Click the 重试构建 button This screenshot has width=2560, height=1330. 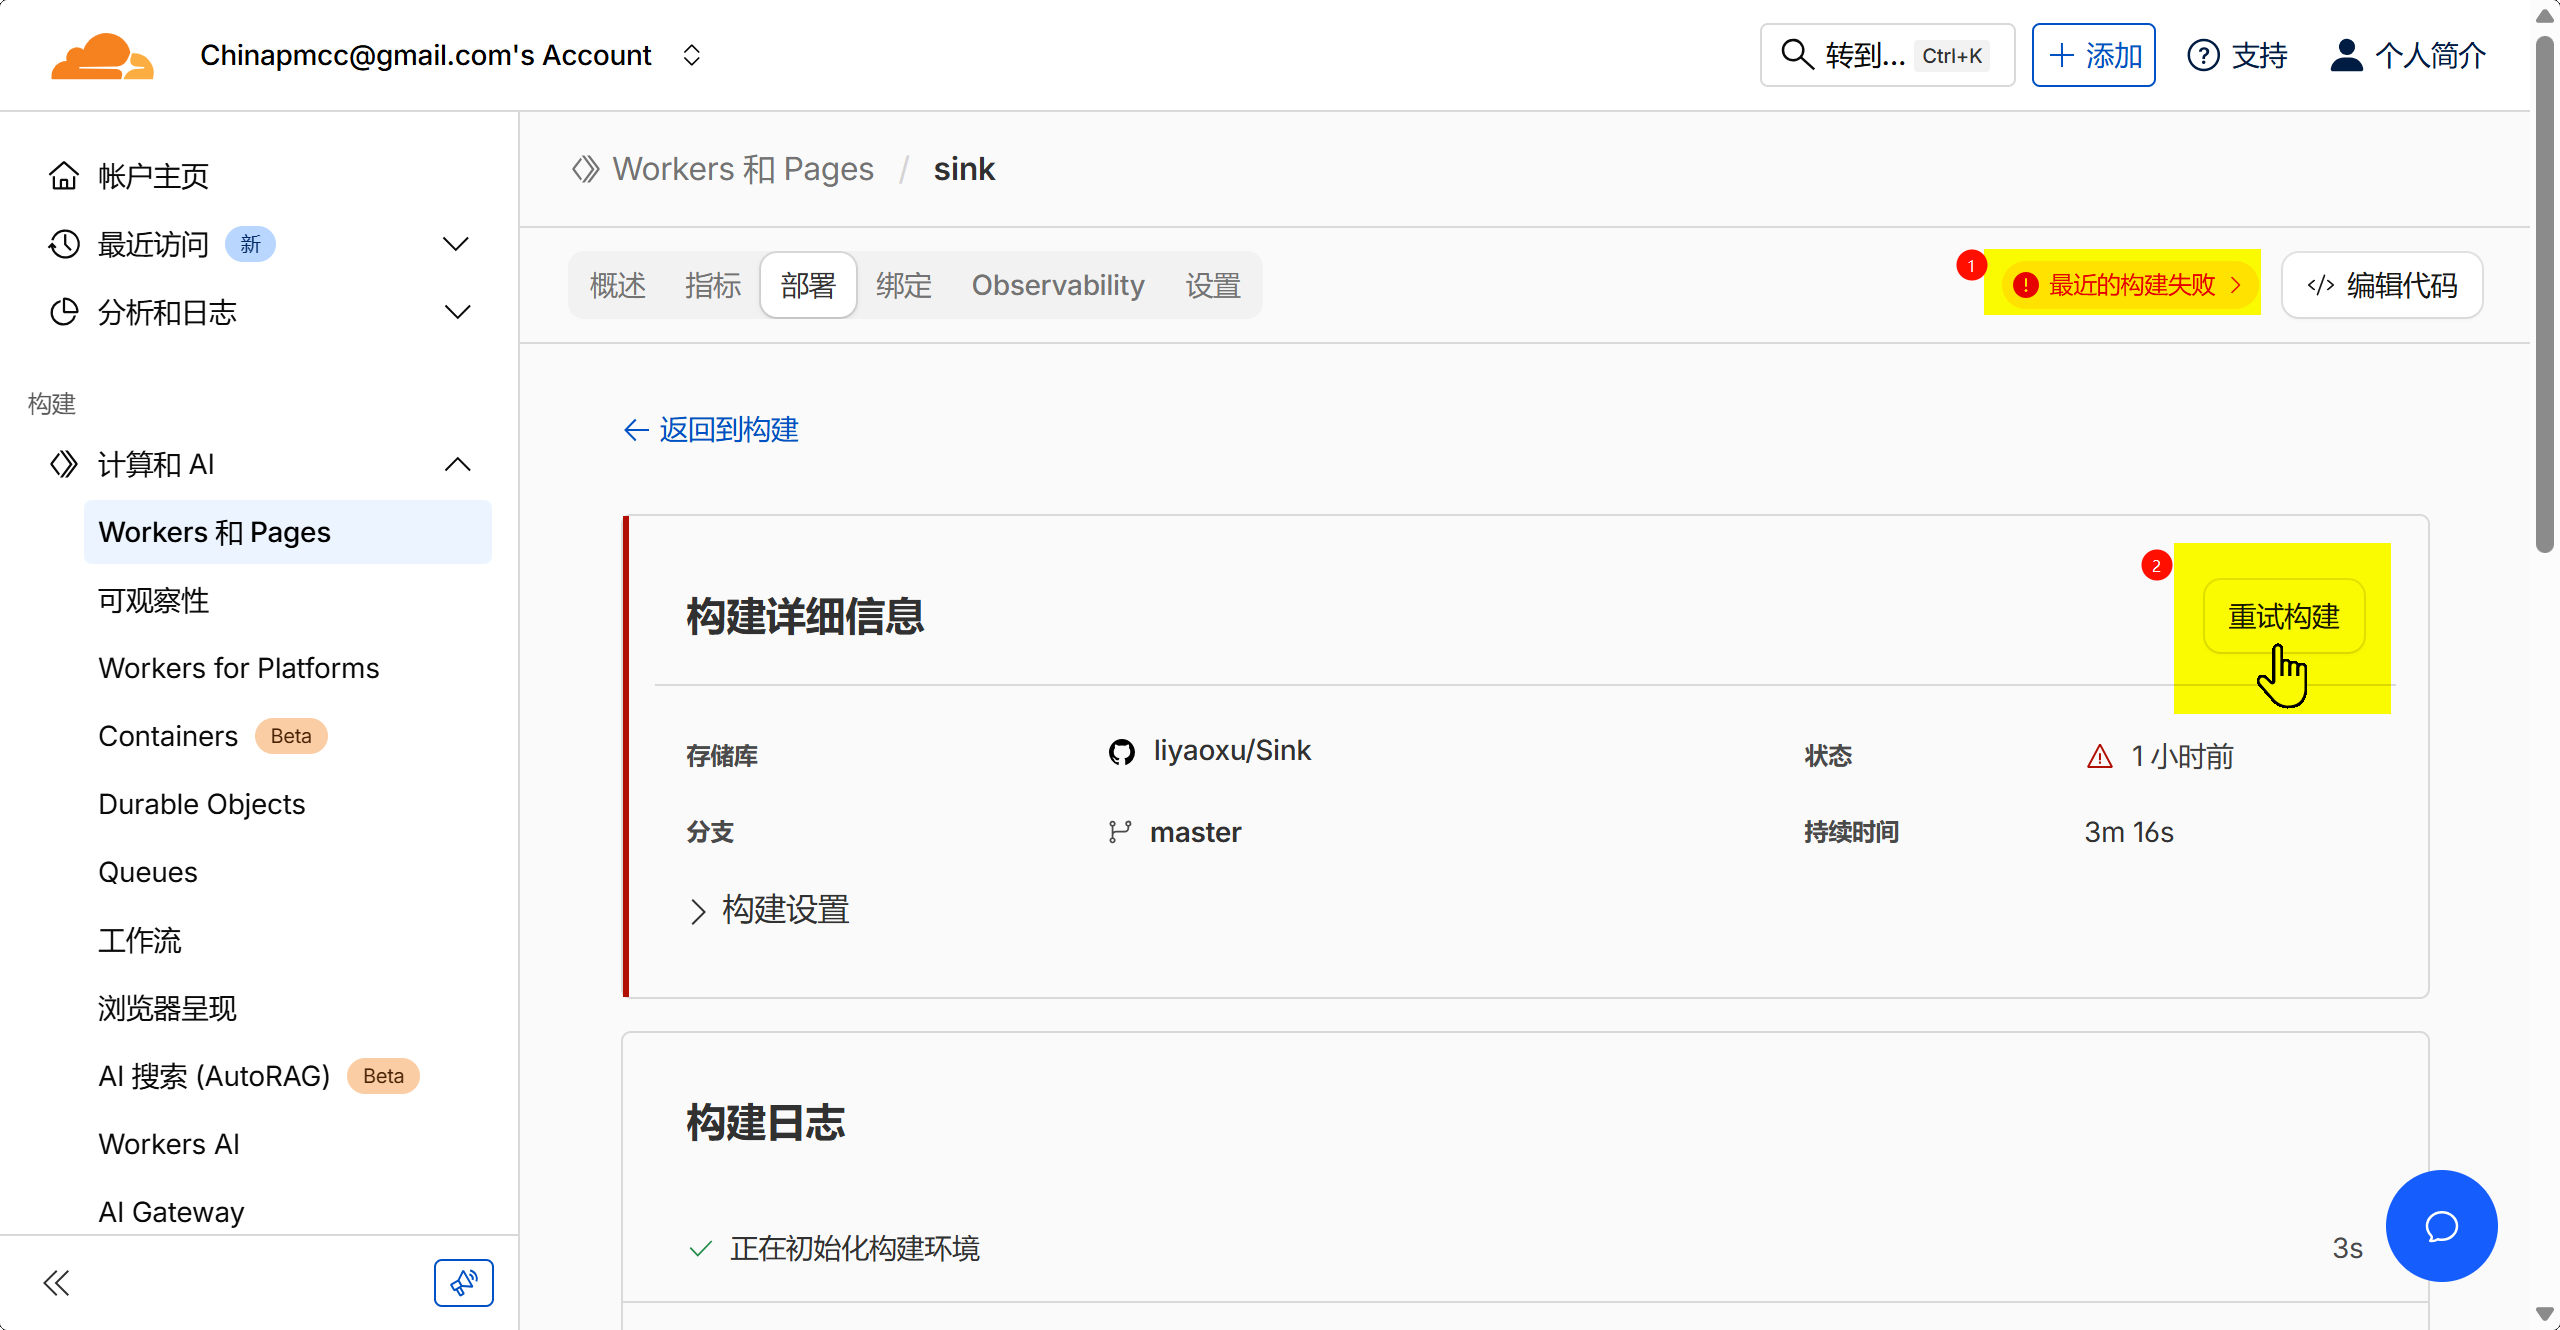[x=2283, y=616]
